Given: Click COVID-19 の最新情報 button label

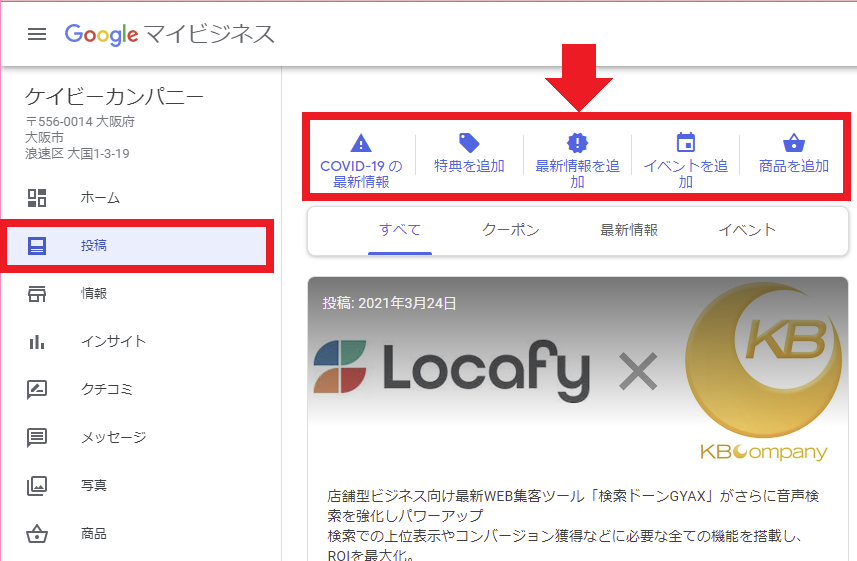Looking at the screenshot, I should pos(361,174).
